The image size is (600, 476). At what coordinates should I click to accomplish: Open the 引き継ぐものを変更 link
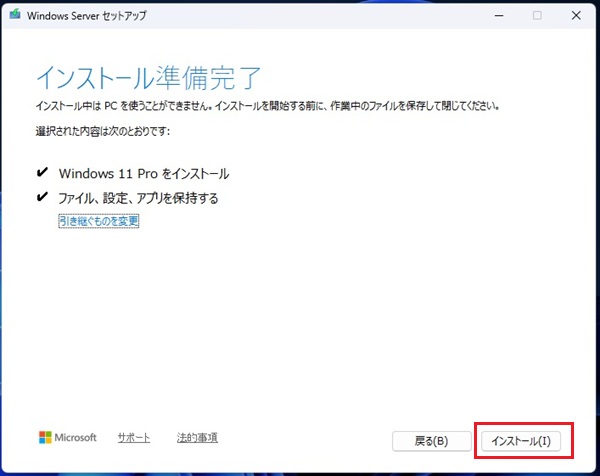pyautogui.click(x=98, y=221)
